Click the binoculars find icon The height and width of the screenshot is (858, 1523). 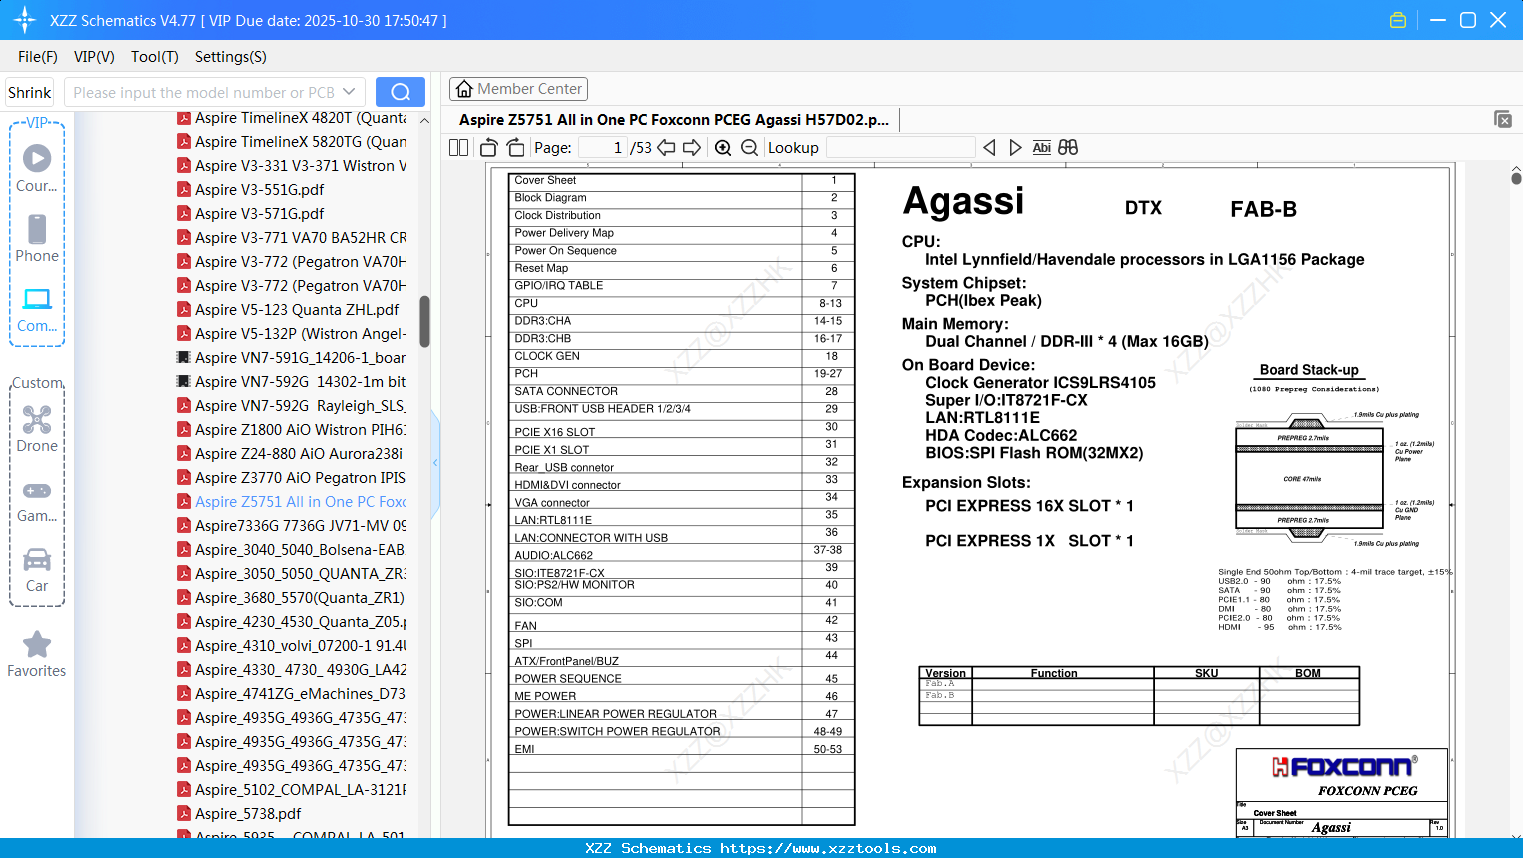pos(1068,148)
